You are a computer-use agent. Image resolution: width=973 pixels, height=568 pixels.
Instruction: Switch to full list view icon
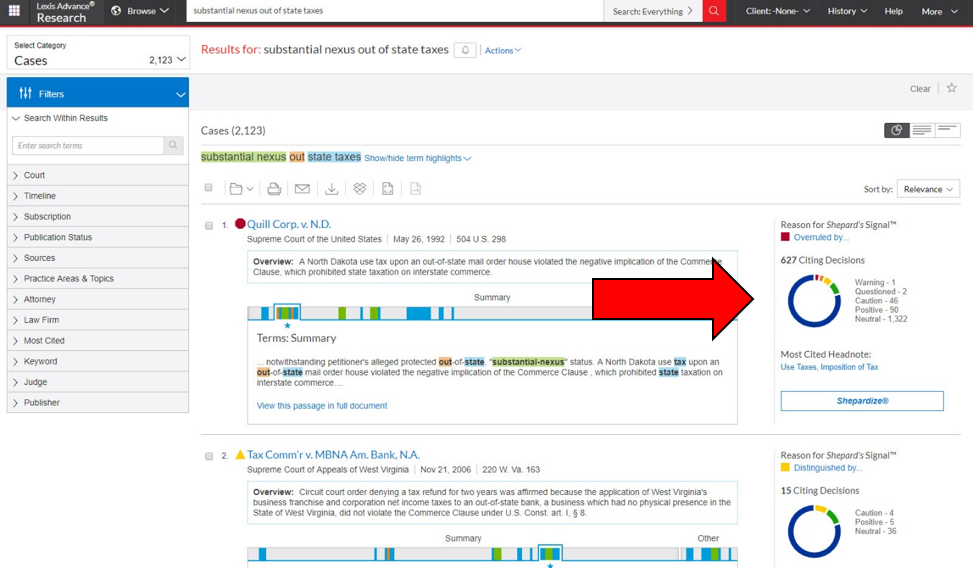(922, 130)
